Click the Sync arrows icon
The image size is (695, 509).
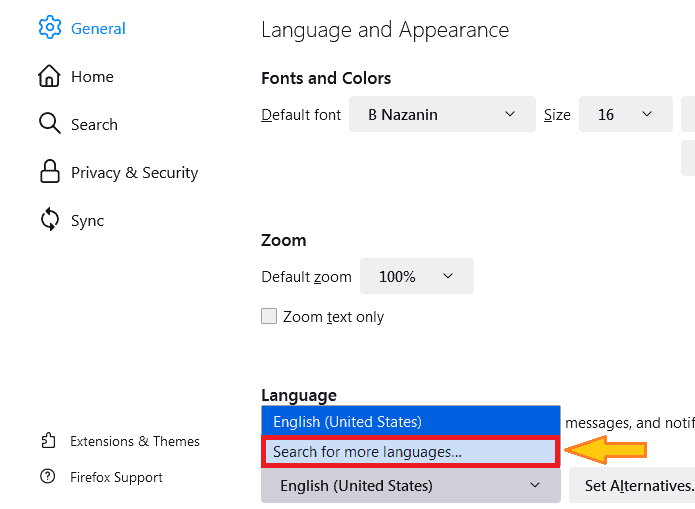49,220
